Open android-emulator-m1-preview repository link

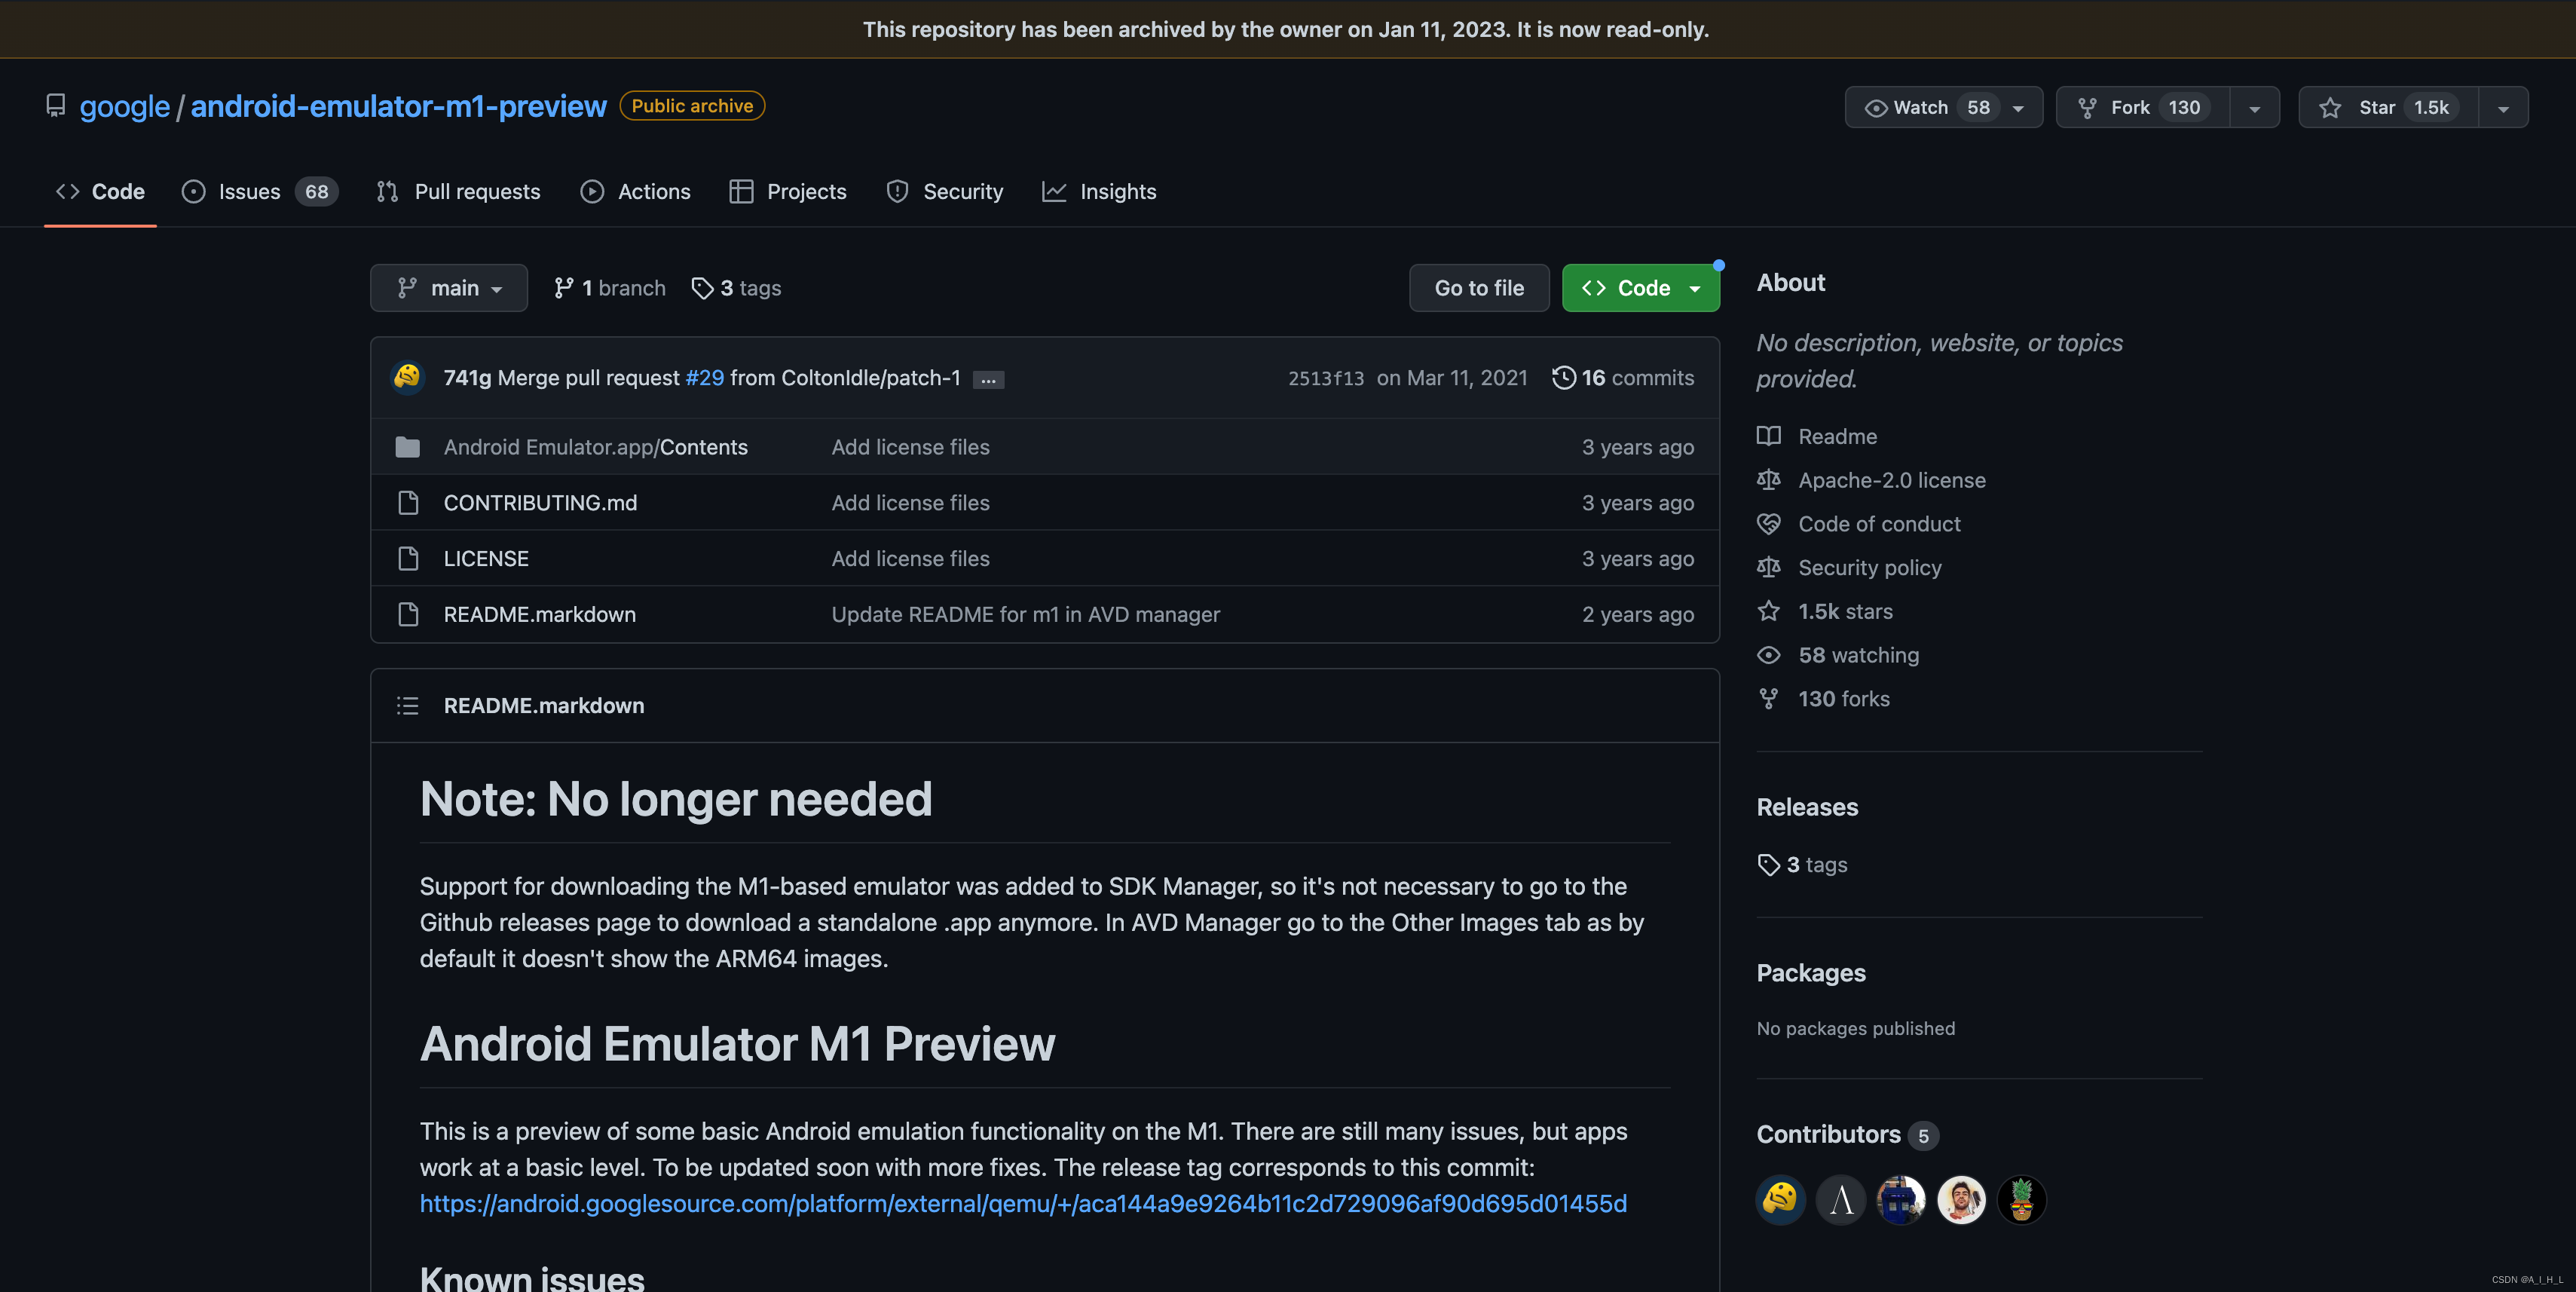(x=398, y=106)
